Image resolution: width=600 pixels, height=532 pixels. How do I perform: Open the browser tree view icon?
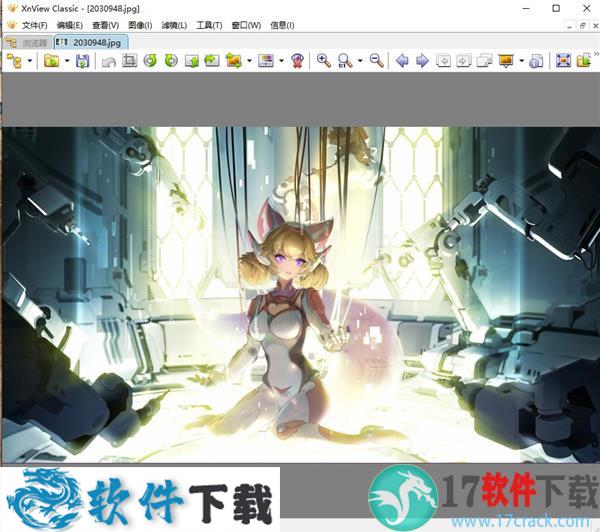click(14, 61)
